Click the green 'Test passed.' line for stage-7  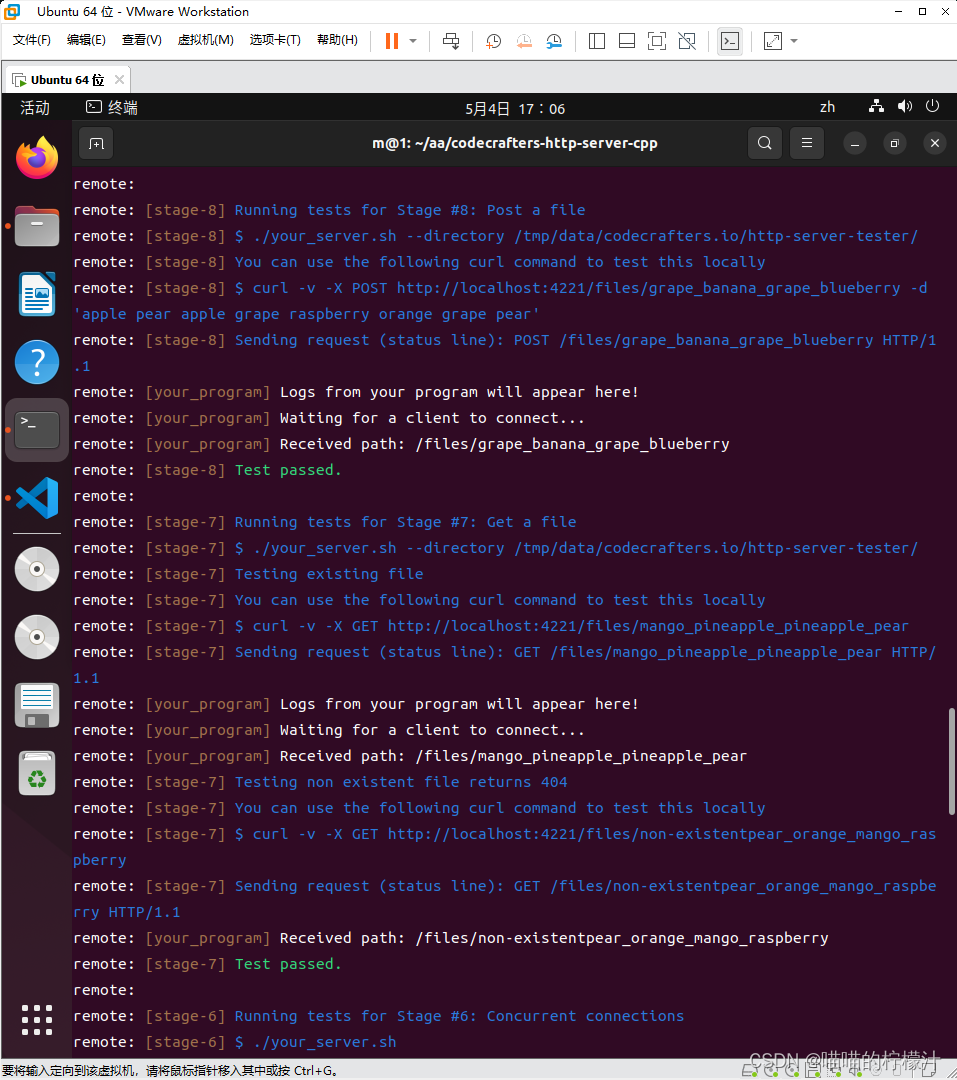pyautogui.click(x=288, y=964)
